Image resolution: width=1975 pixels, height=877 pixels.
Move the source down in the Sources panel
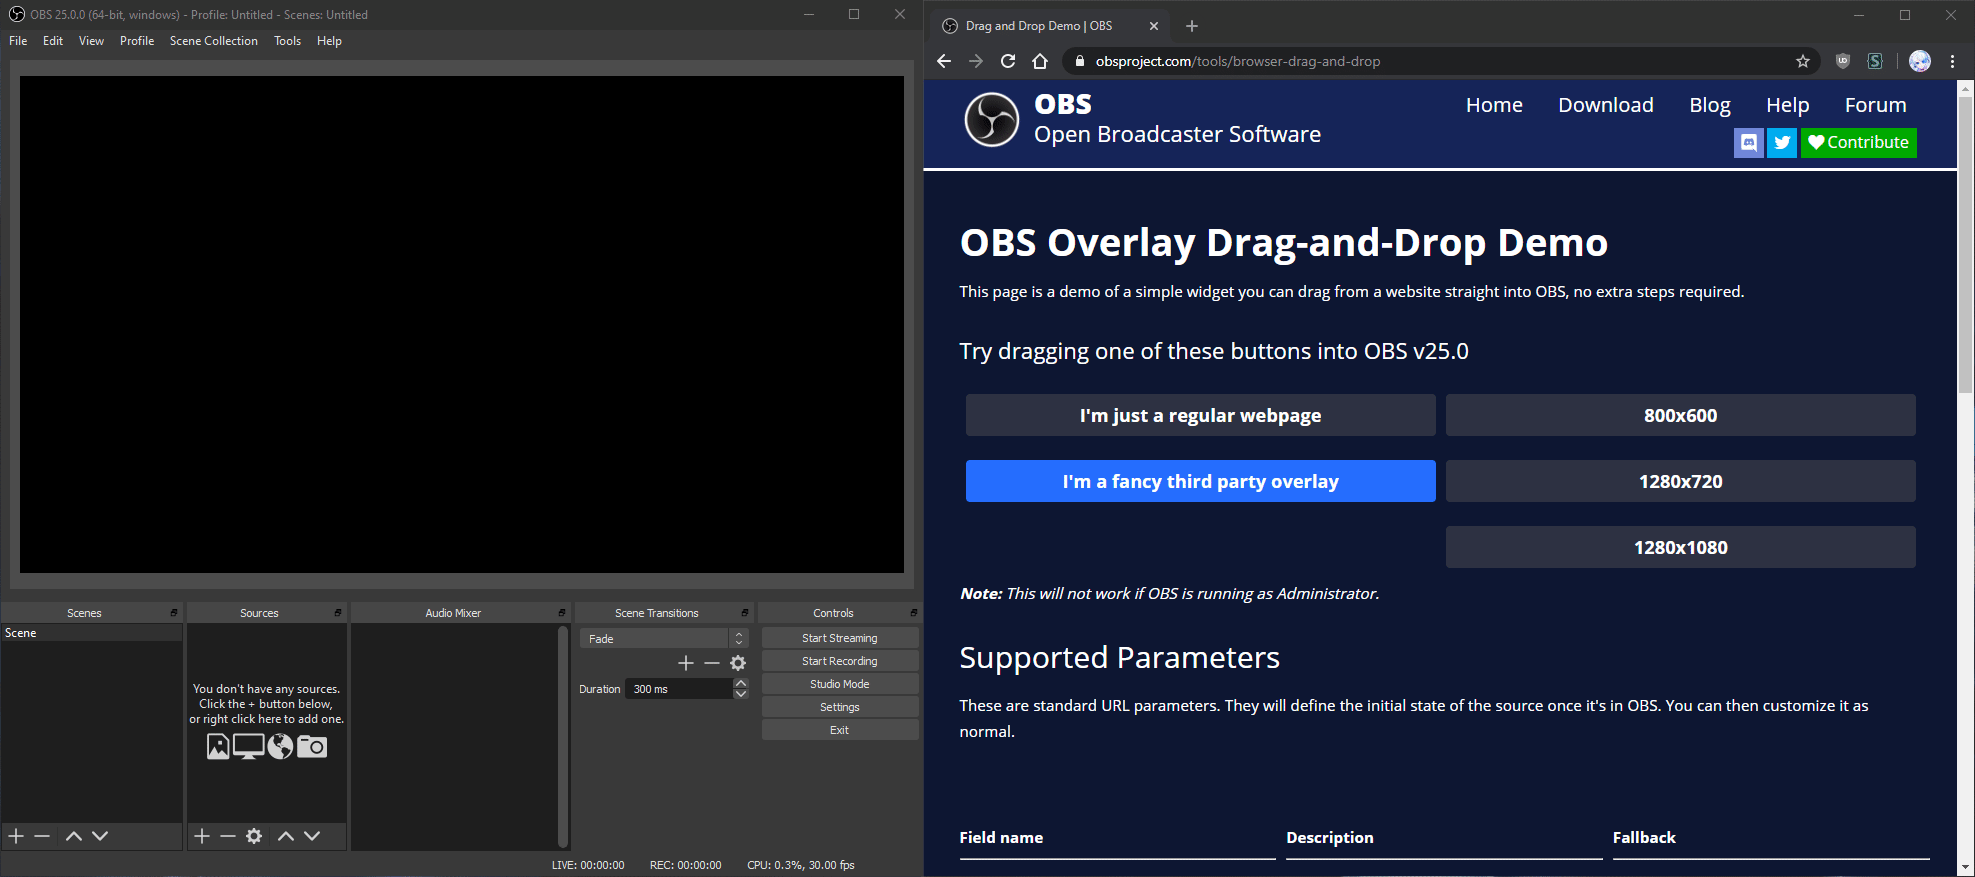click(x=312, y=836)
